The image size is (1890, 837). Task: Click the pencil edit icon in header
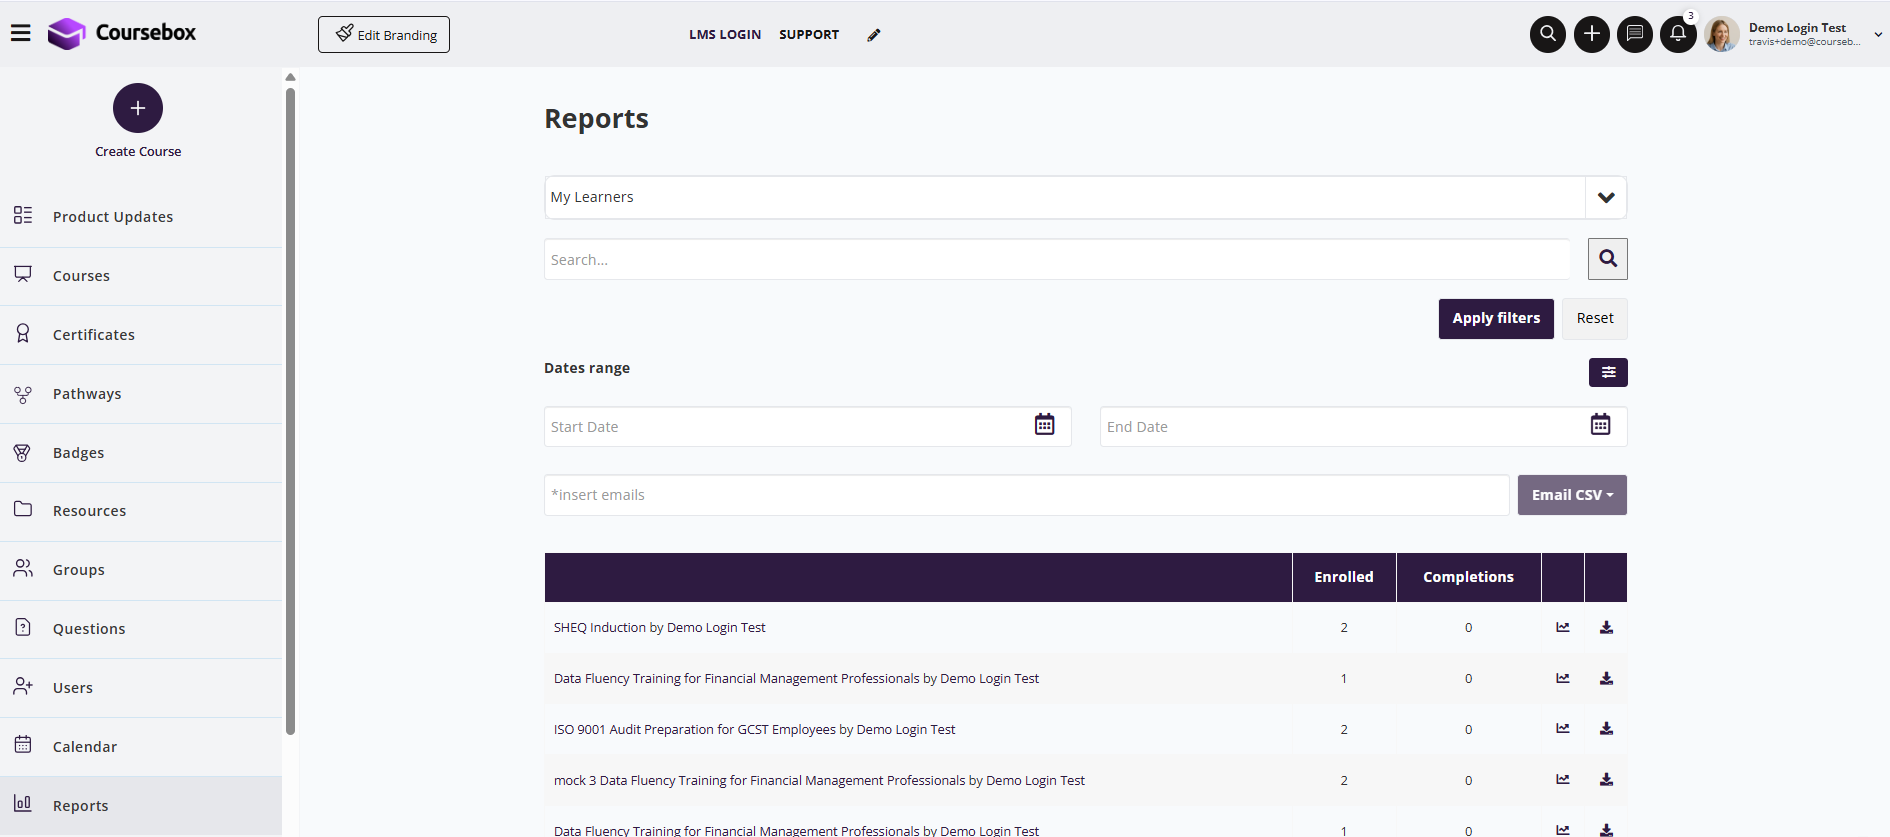874,35
